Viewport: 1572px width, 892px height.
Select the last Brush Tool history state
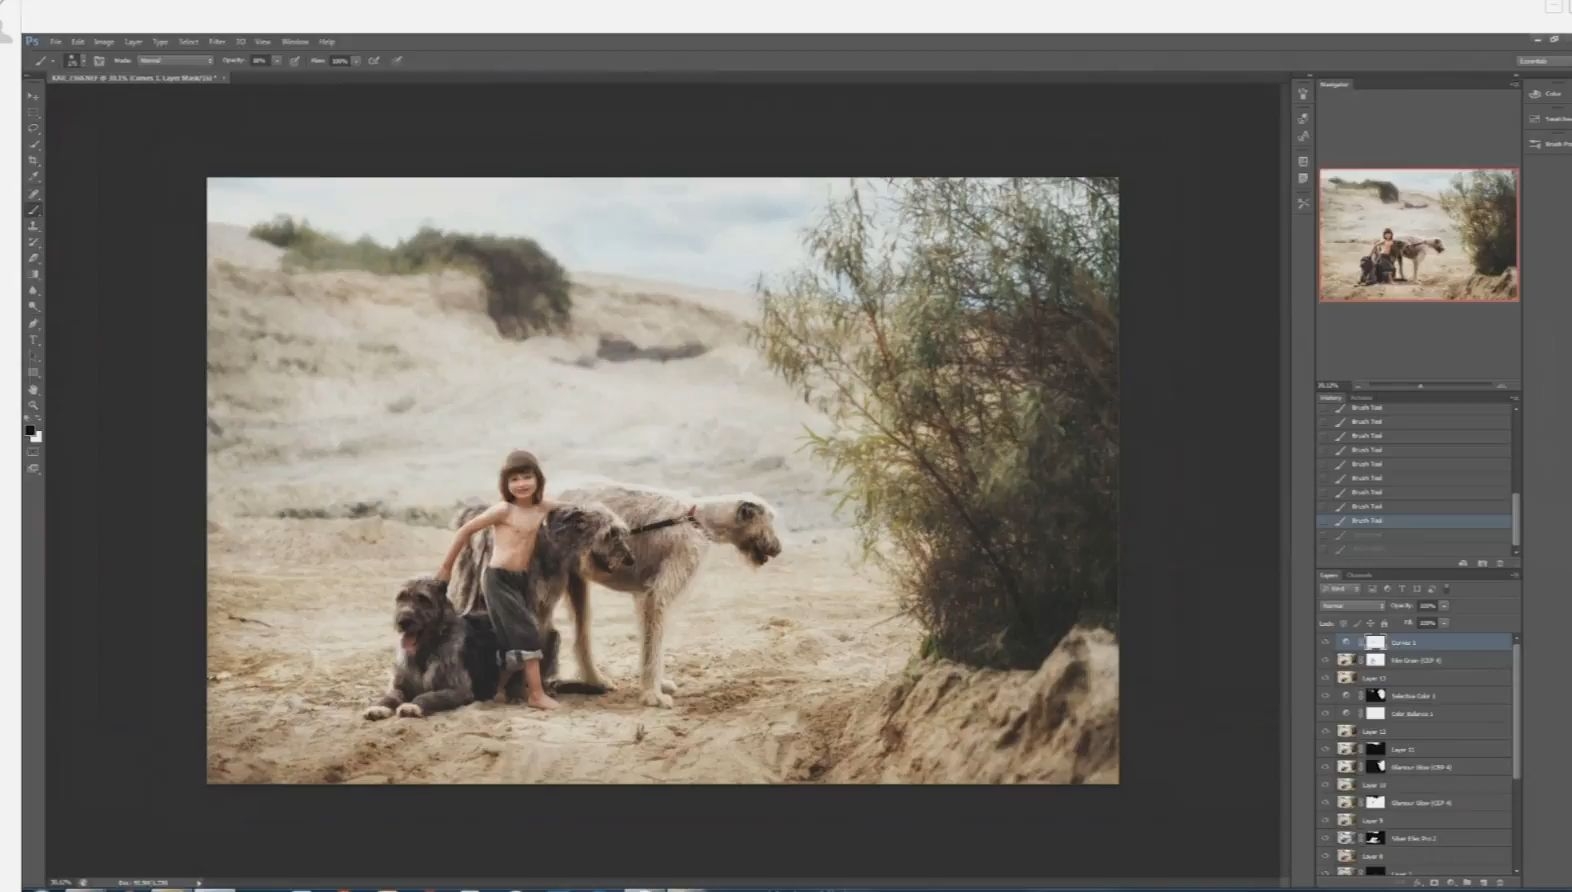1414,521
